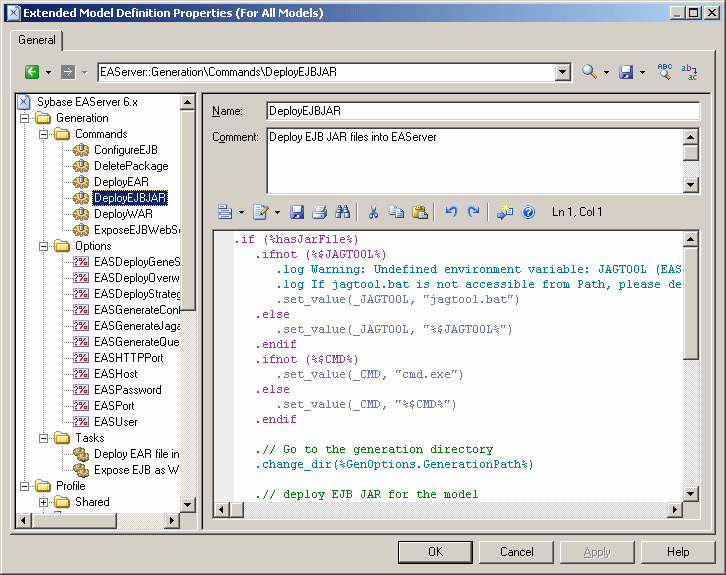Open the editor menu dropdown arrow
The image size is (726, 575).
click(241, 212)
